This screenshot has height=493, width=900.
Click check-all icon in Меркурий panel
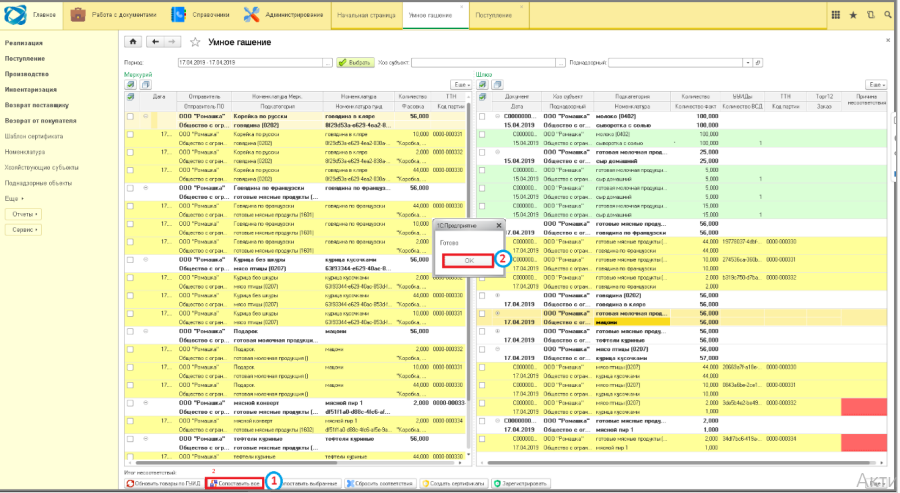click(x=130, y=84)
